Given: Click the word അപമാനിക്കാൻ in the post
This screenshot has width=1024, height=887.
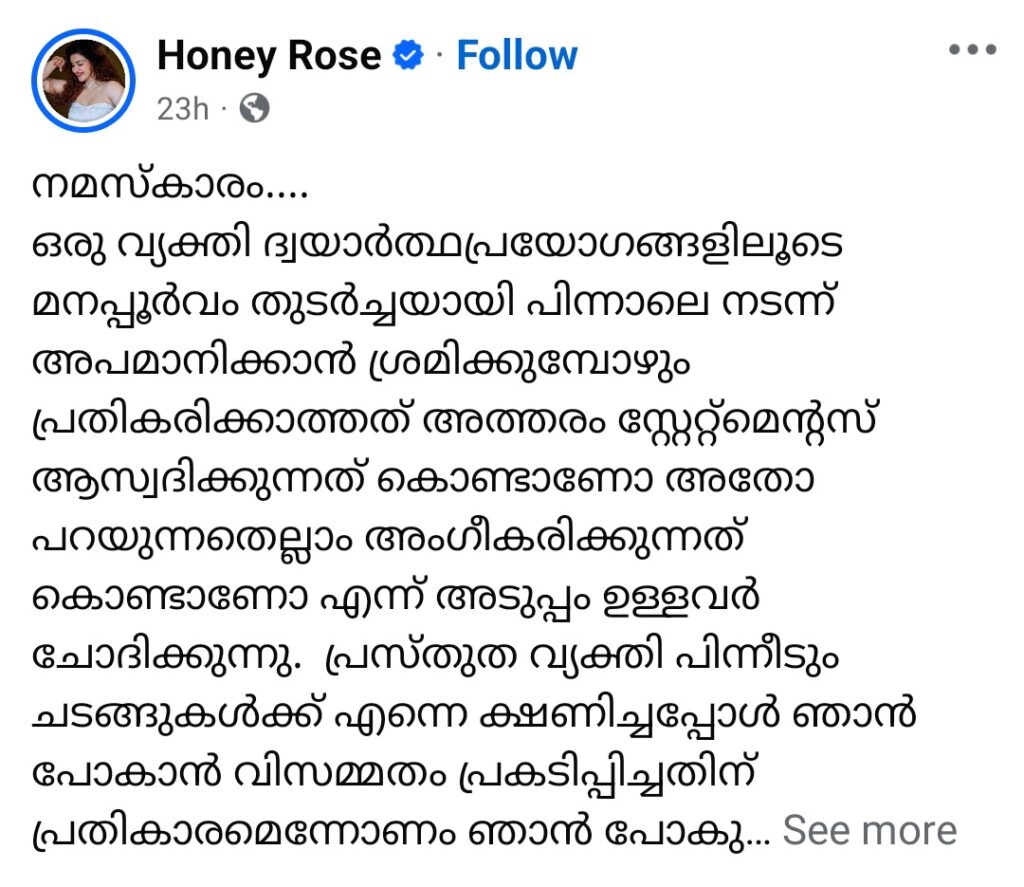Looking at the screenshot, I should coord(193,363).
